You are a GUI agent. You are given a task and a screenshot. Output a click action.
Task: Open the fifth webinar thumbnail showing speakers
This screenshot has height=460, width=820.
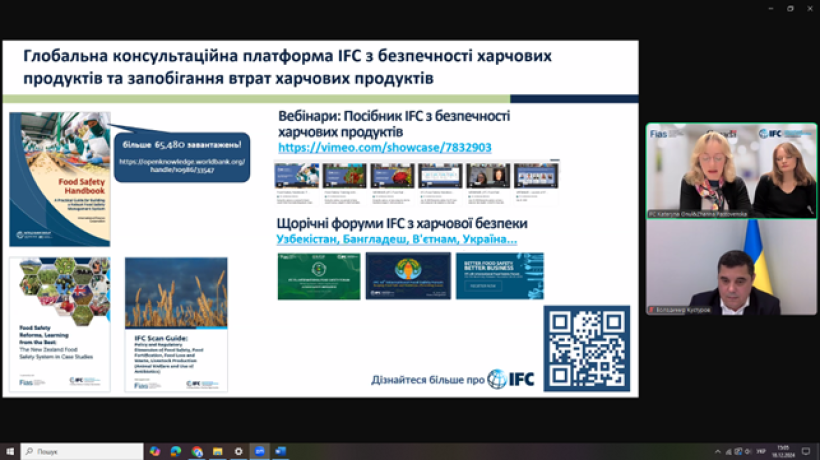coord(488,176)
